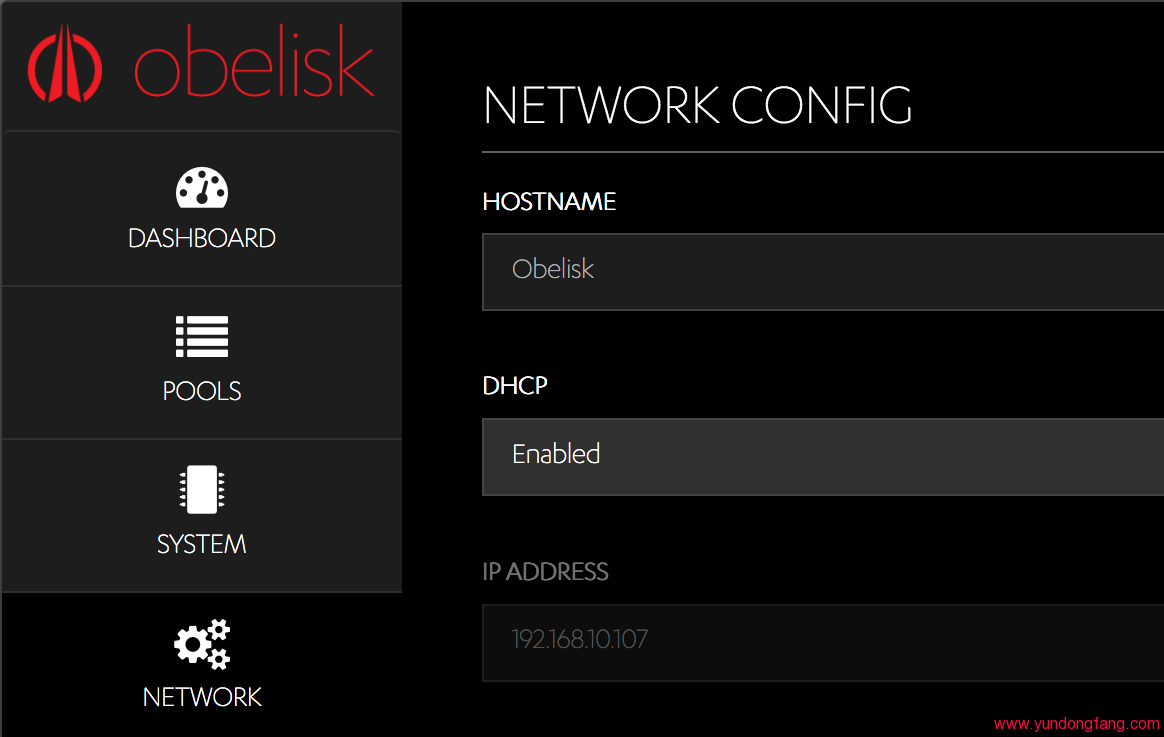Click the disabled IP Address field

tap(822, 641)
